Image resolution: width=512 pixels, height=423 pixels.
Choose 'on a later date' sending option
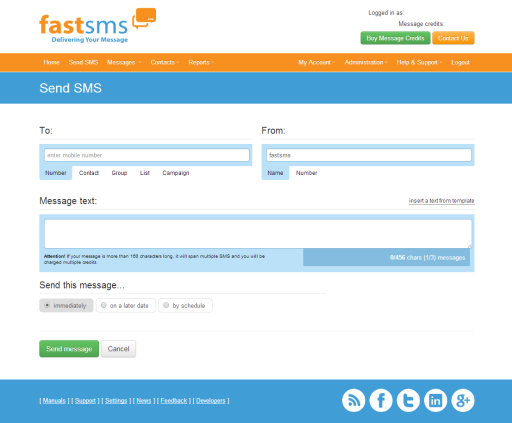[x=126, y=305]
